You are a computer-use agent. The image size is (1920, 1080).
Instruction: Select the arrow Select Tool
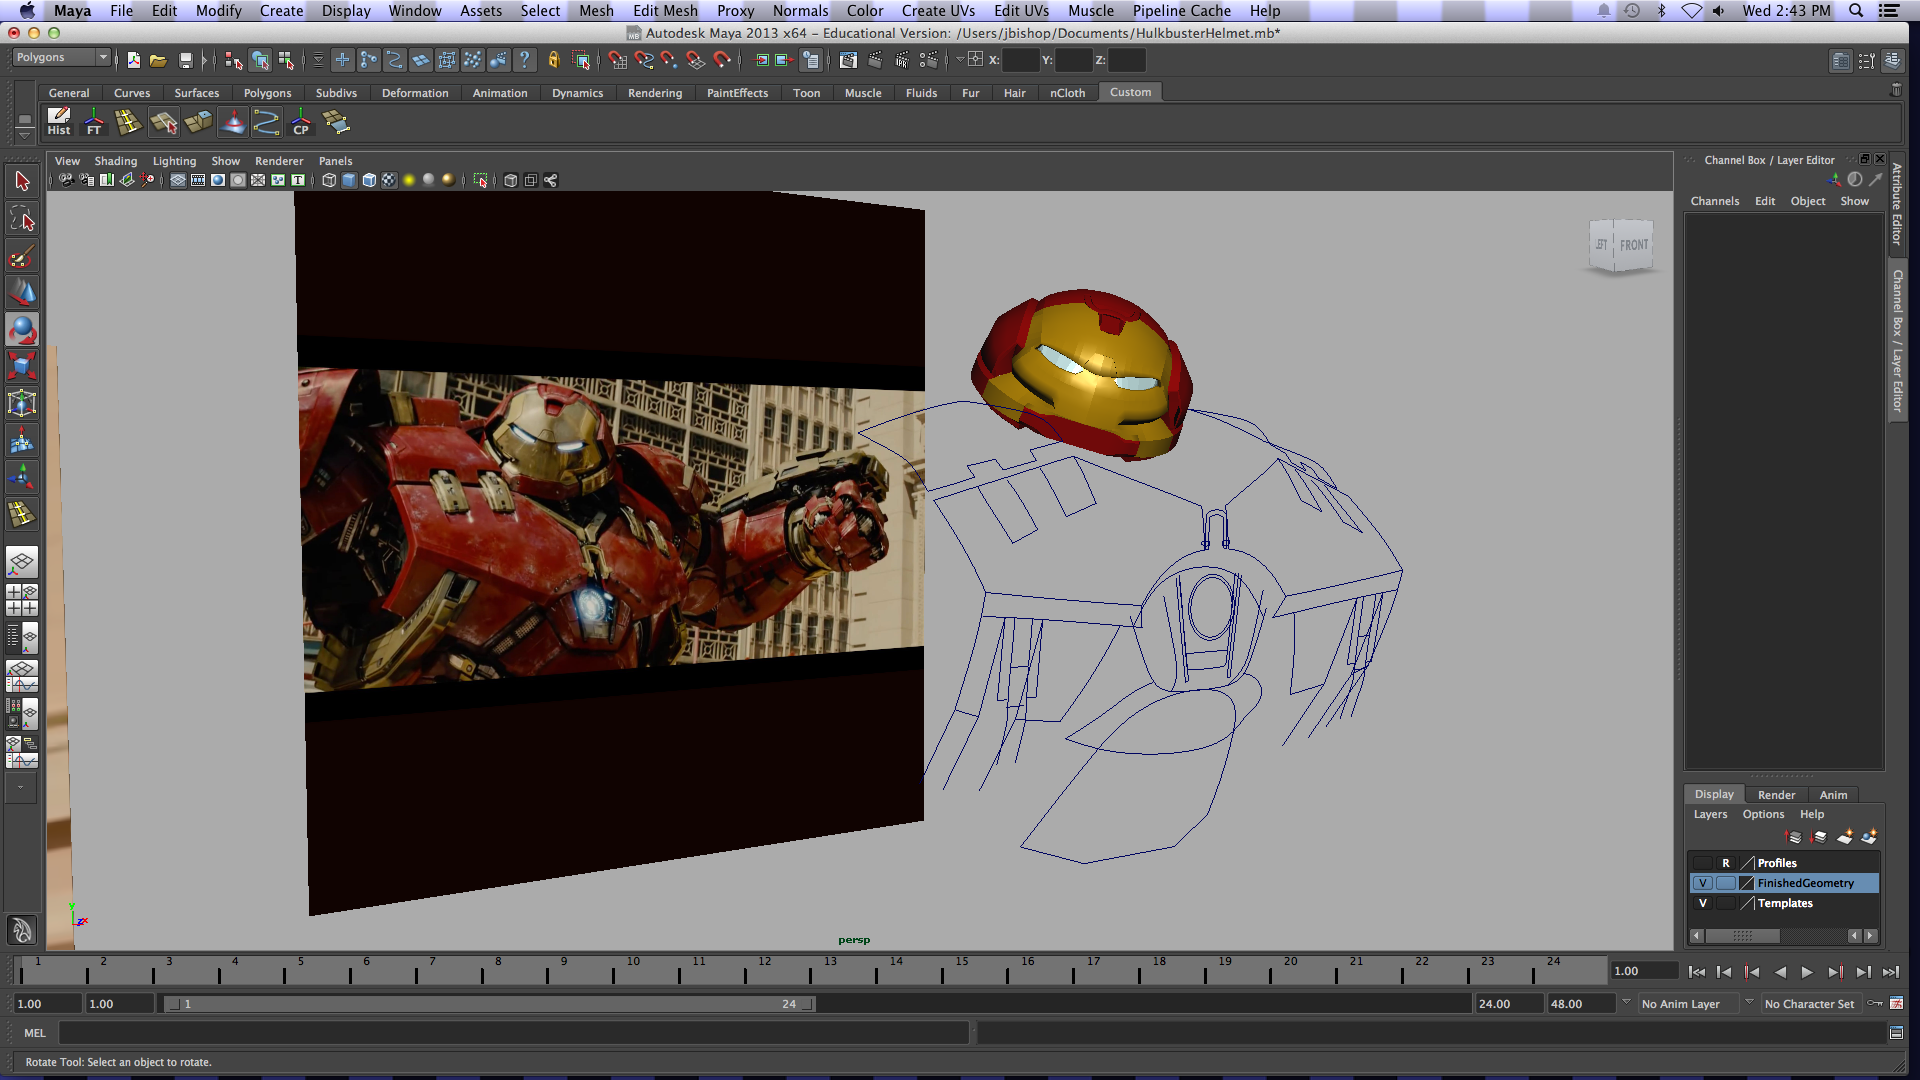pyautogui.click(x=22, y=181)
